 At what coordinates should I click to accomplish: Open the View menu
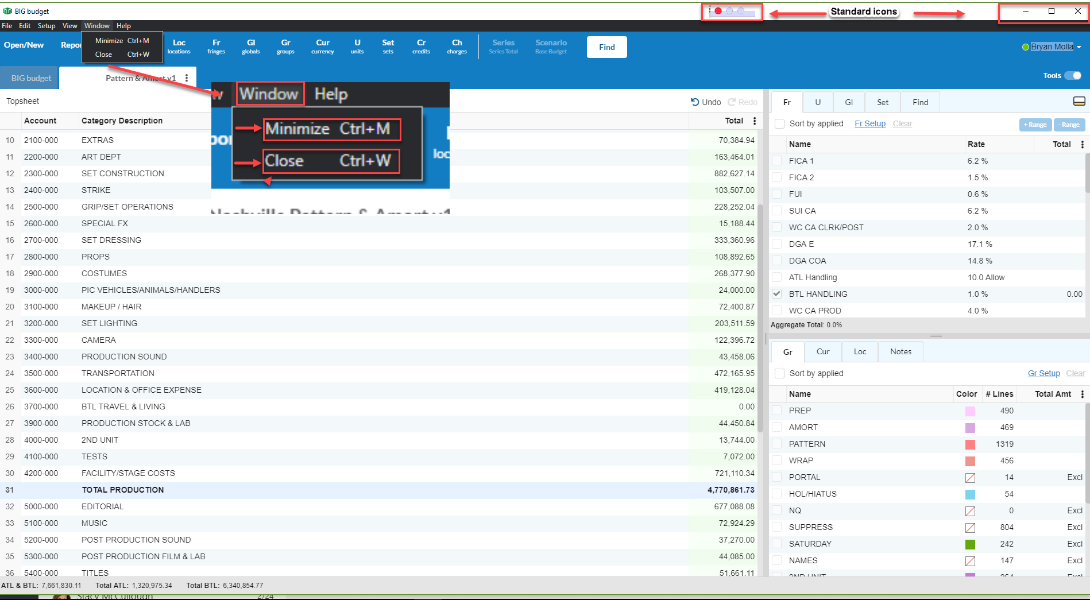pos(70,26)
